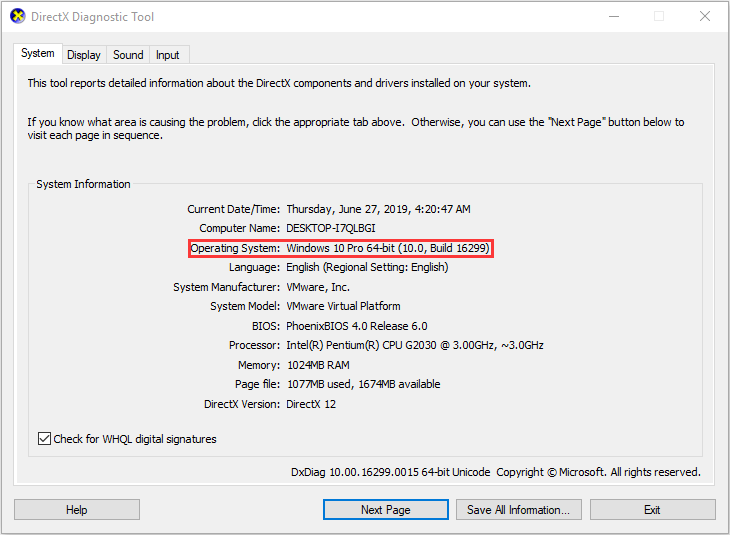Click the DirectX Diagnostic Tool title text

click(92, 17)
